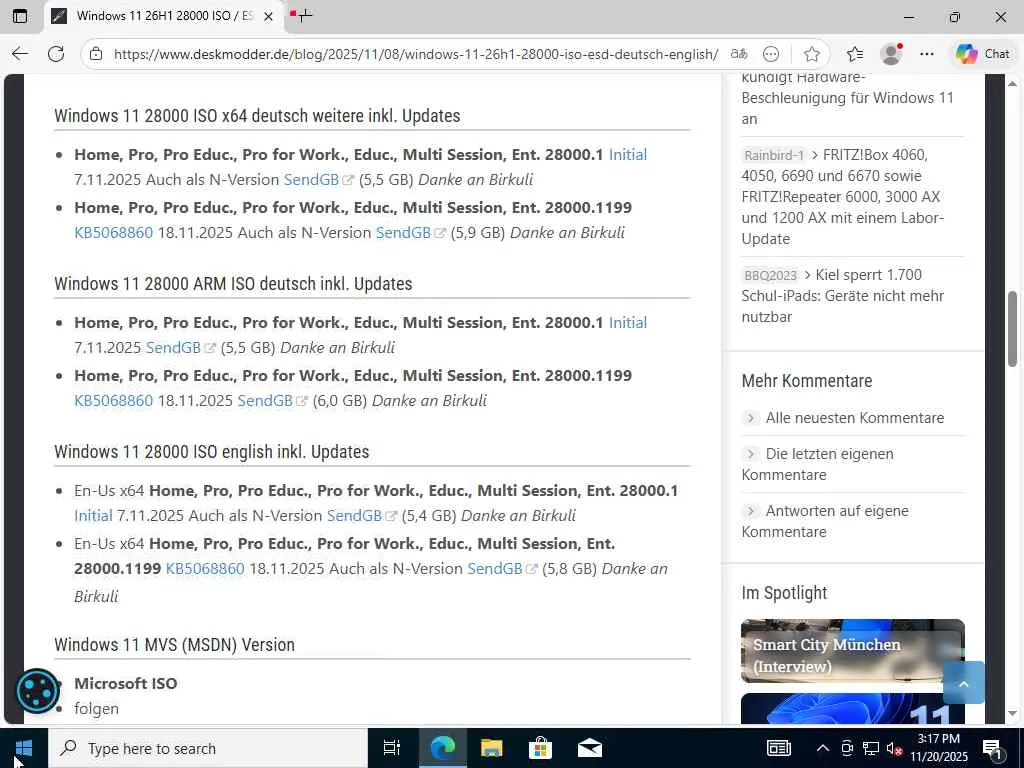
Task: Open Die letzten eigenen Kommentare link
Action: click(817, 464)
